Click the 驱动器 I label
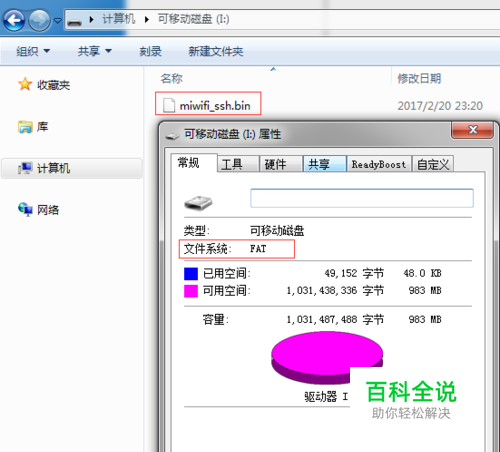The image size is (500, 452). (326, 397)
